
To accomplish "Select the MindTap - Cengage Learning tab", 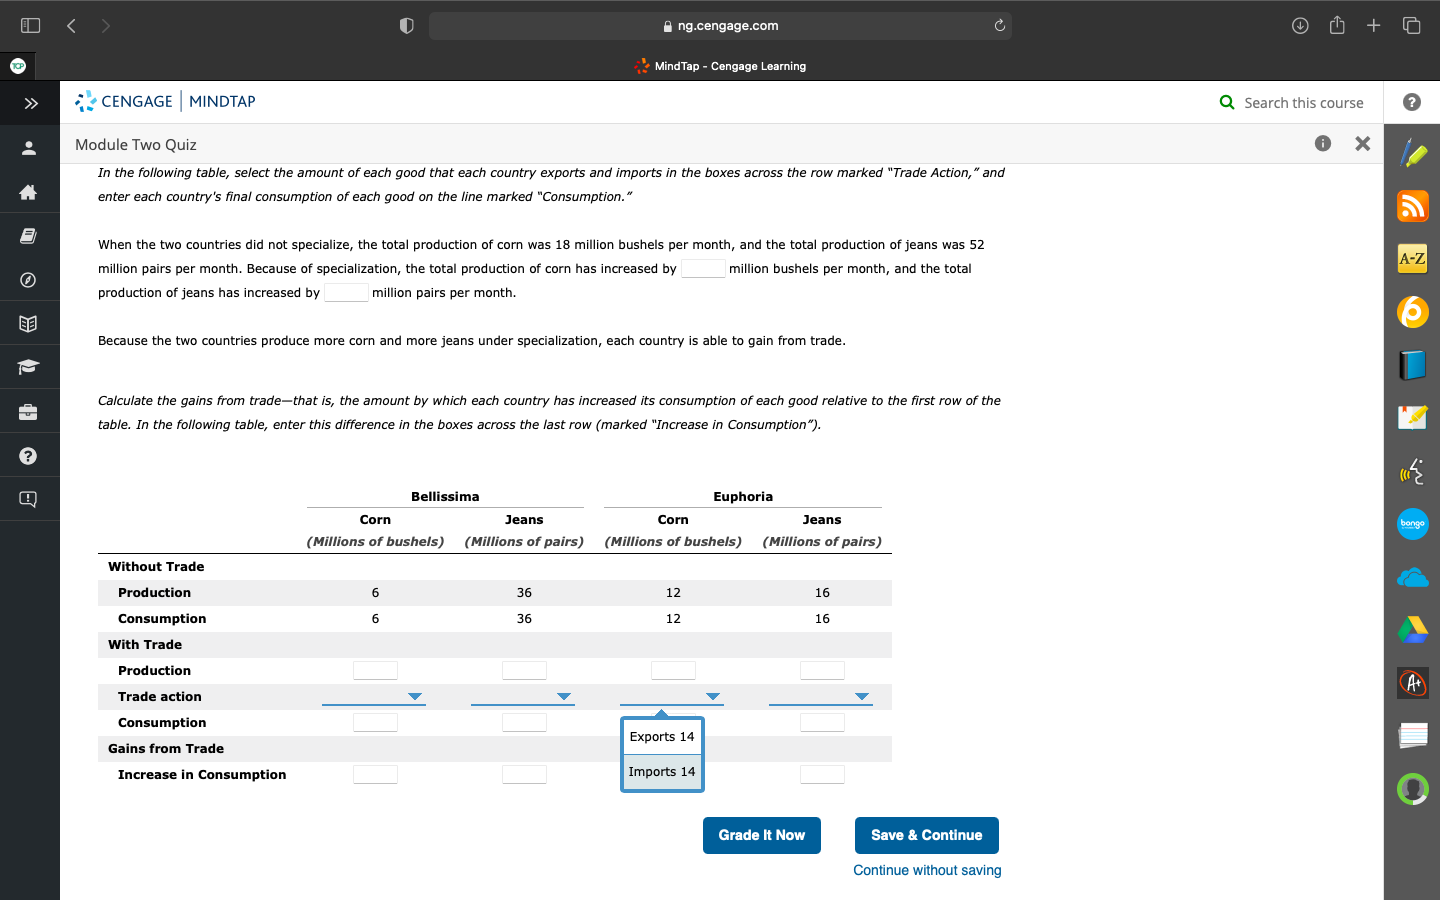I will pos(720,66).
